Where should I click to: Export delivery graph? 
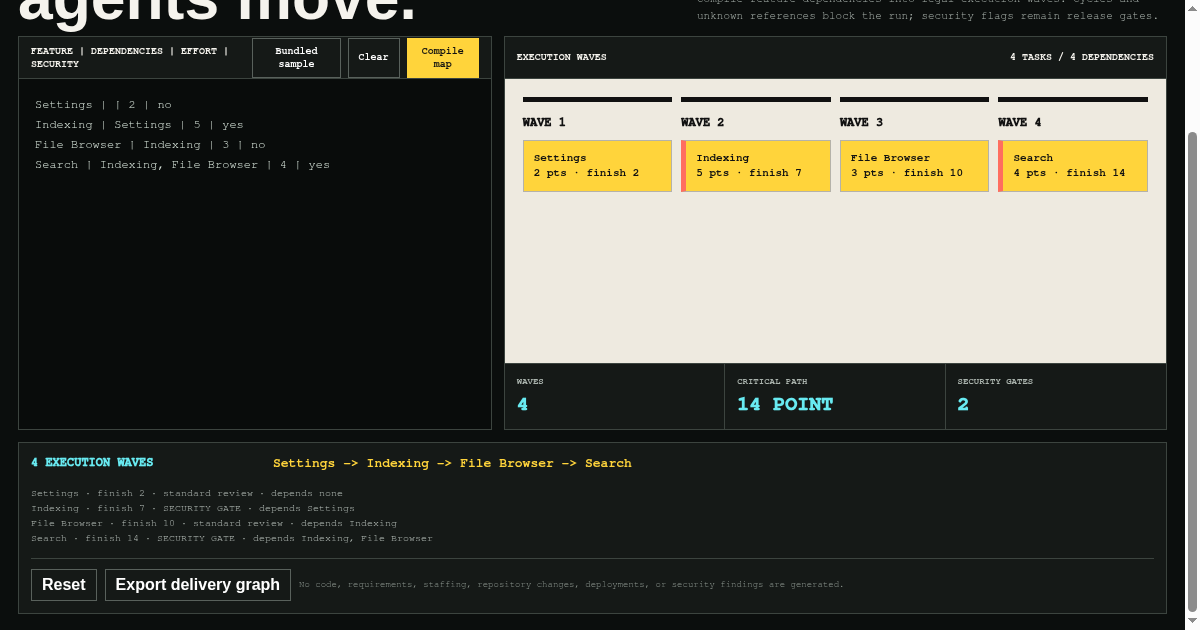[198, 585]
